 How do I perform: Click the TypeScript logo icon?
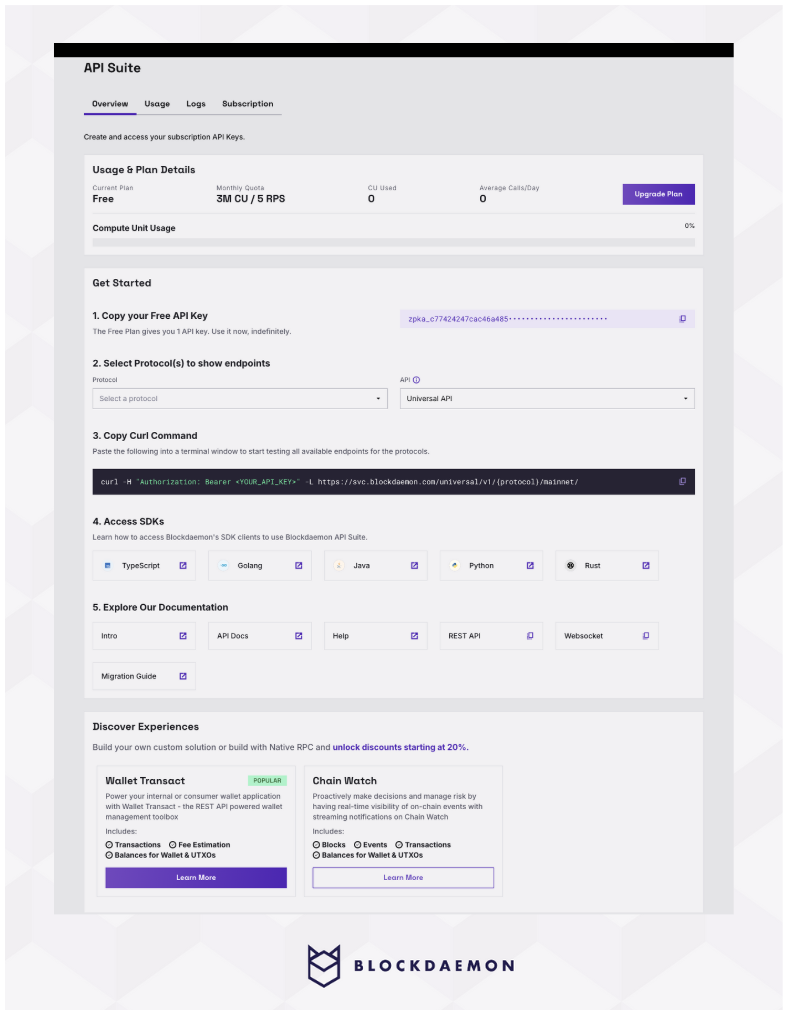(x=108, y=566)
